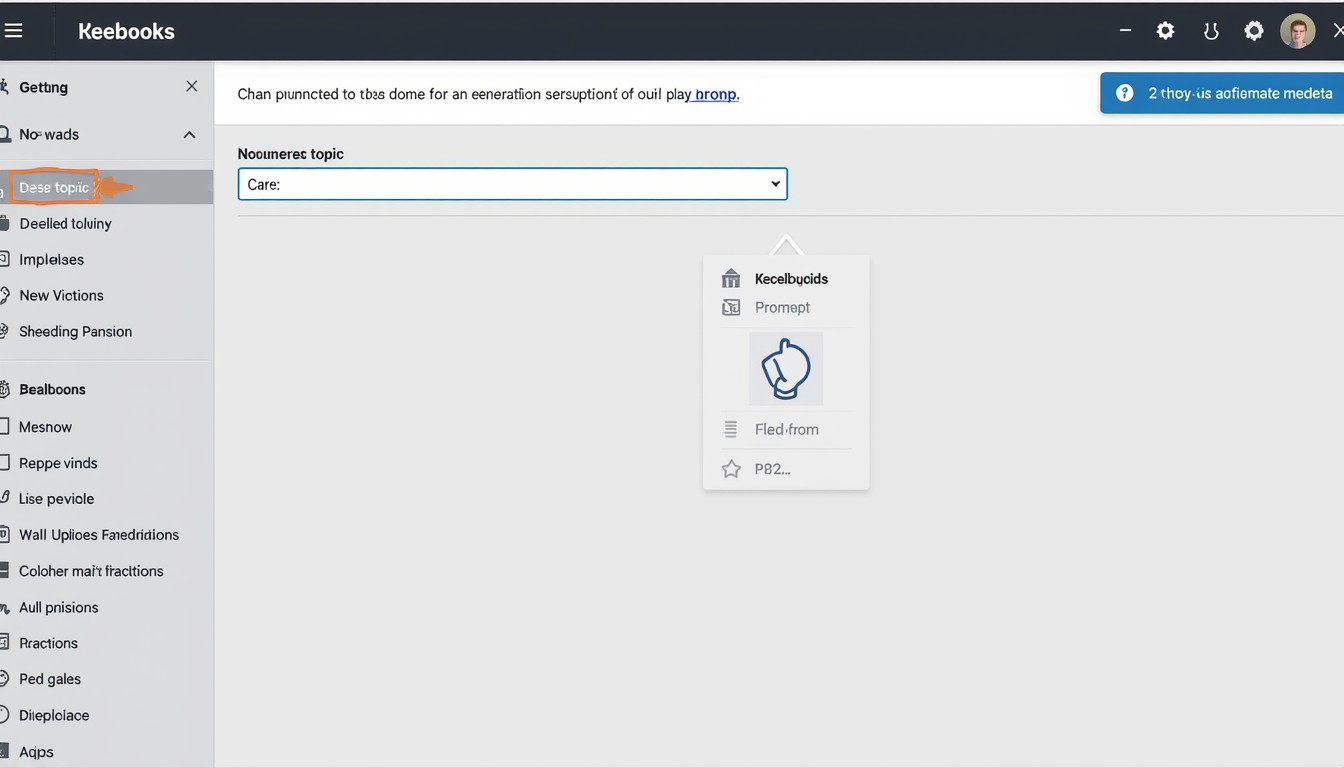The image size is (1344, 768).
Task: Select Promept in the popup menu
Action: [782, 308]
